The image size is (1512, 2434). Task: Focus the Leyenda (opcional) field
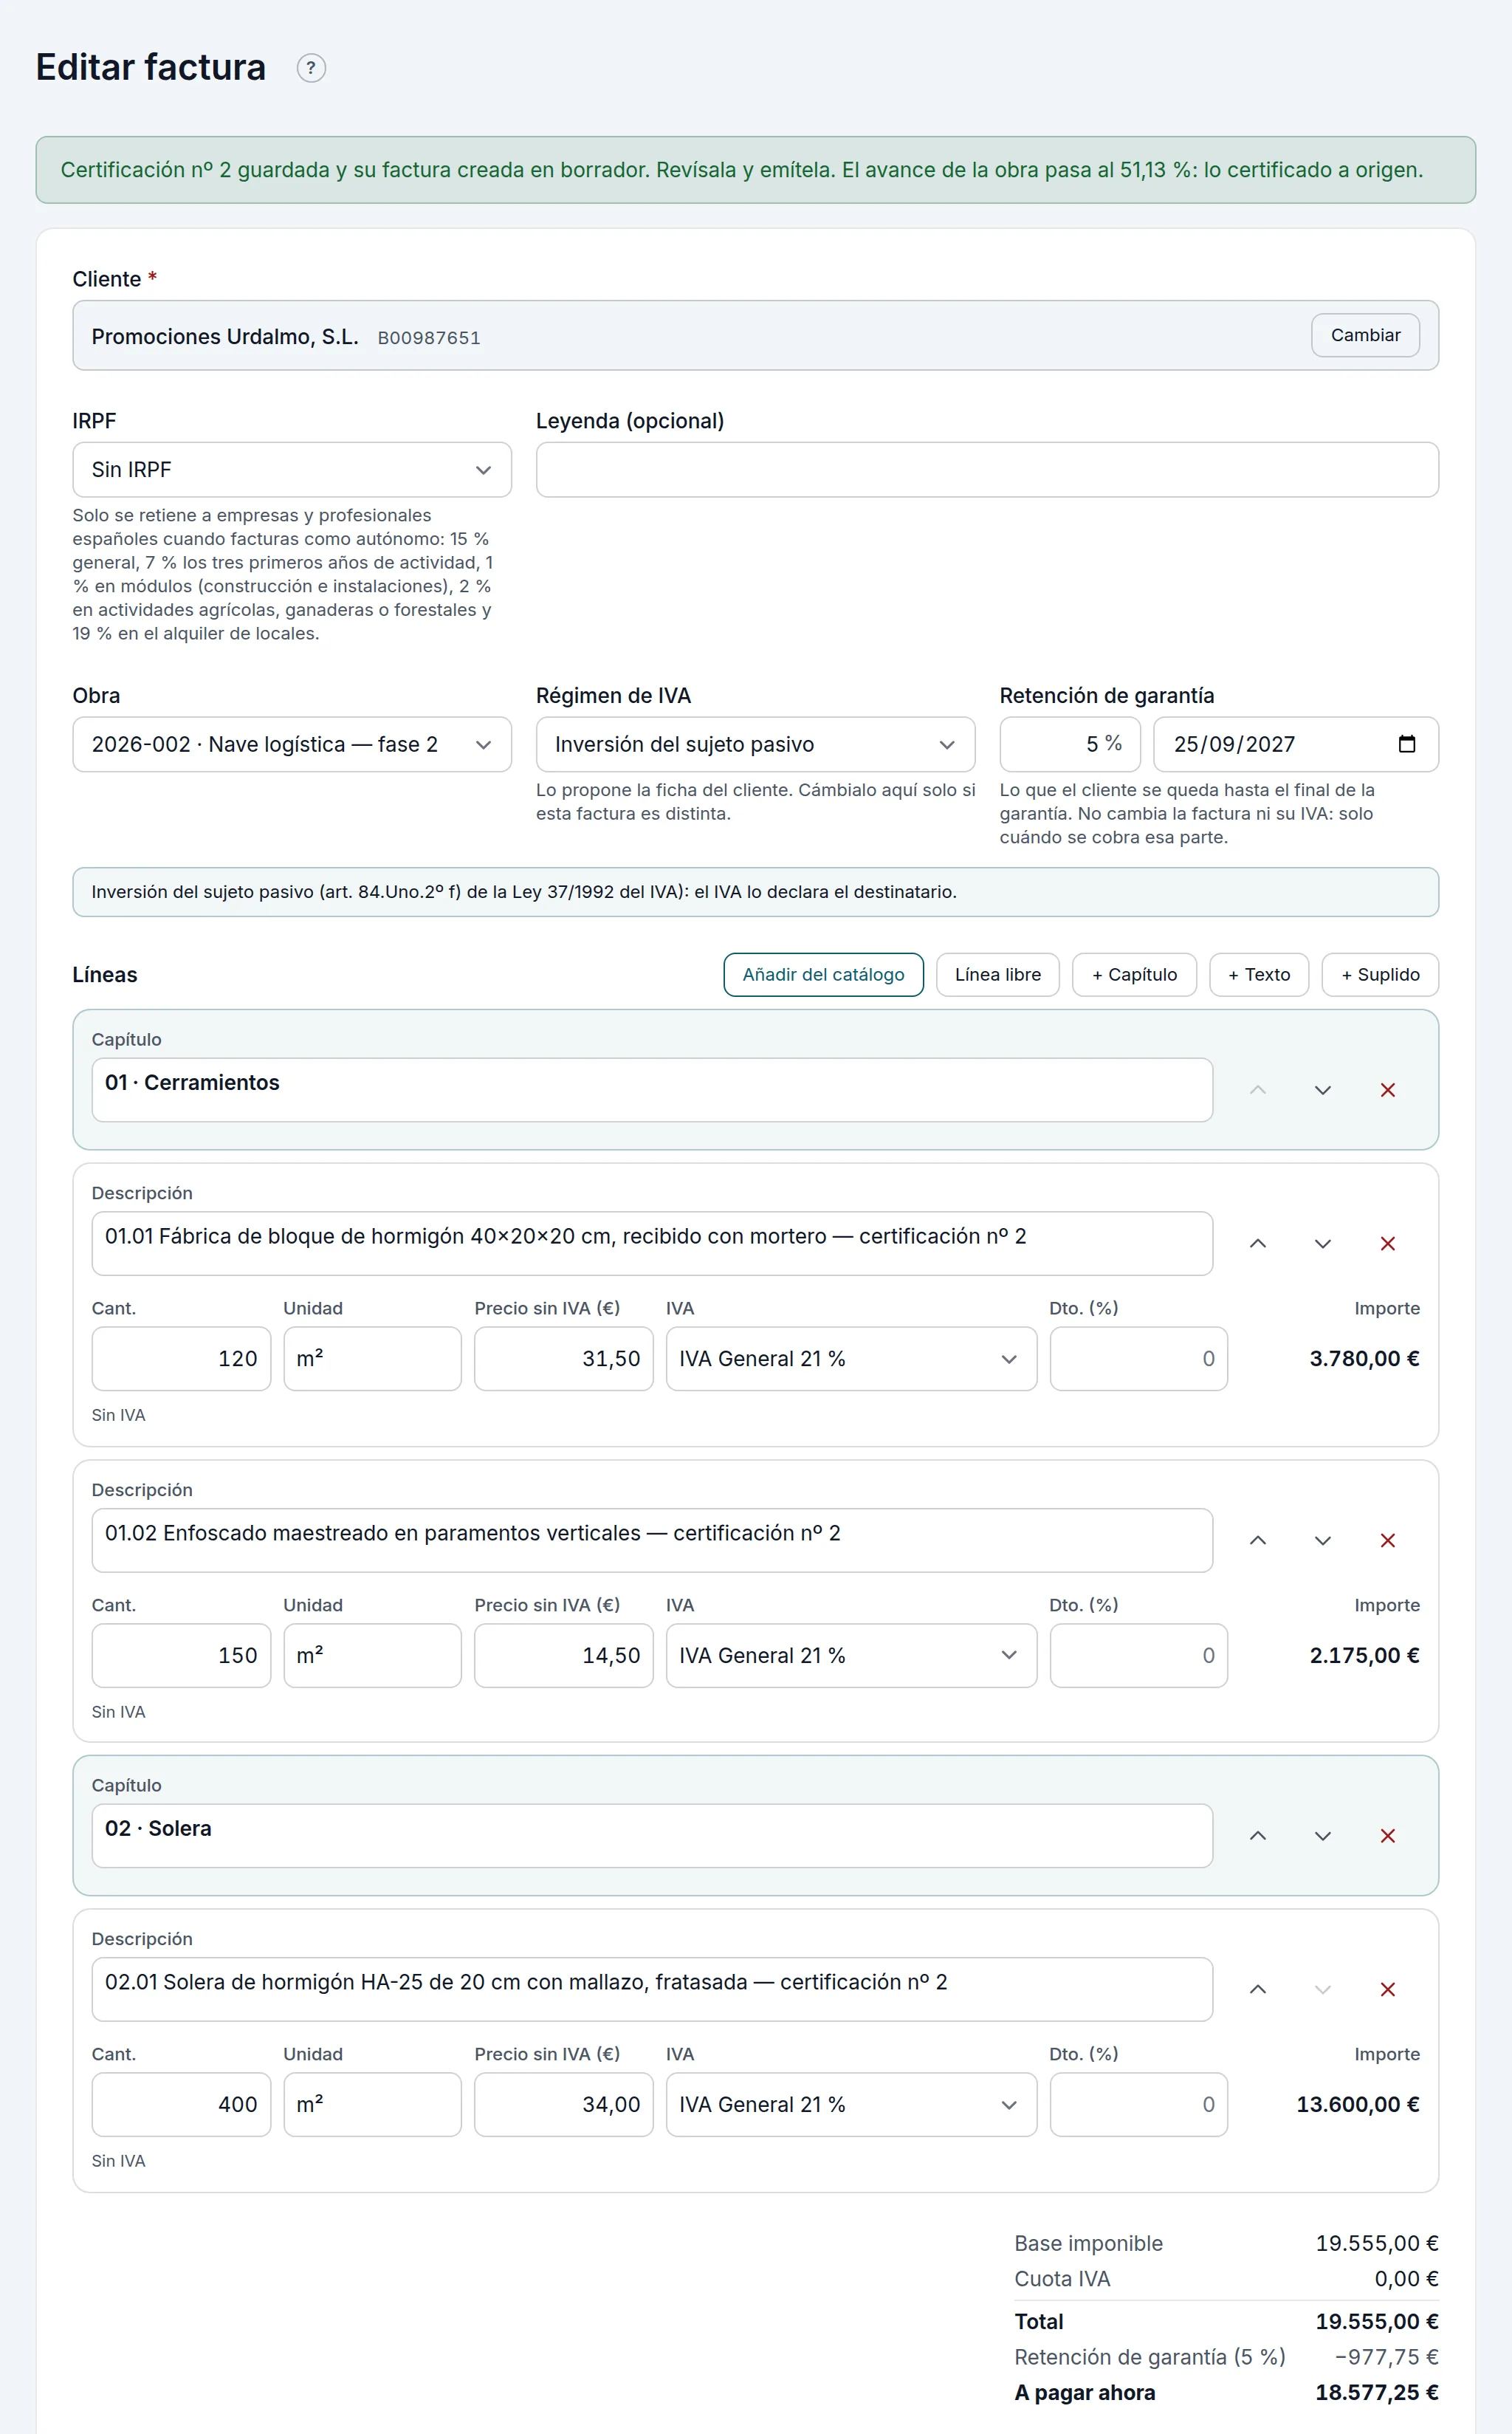point(987,470)
